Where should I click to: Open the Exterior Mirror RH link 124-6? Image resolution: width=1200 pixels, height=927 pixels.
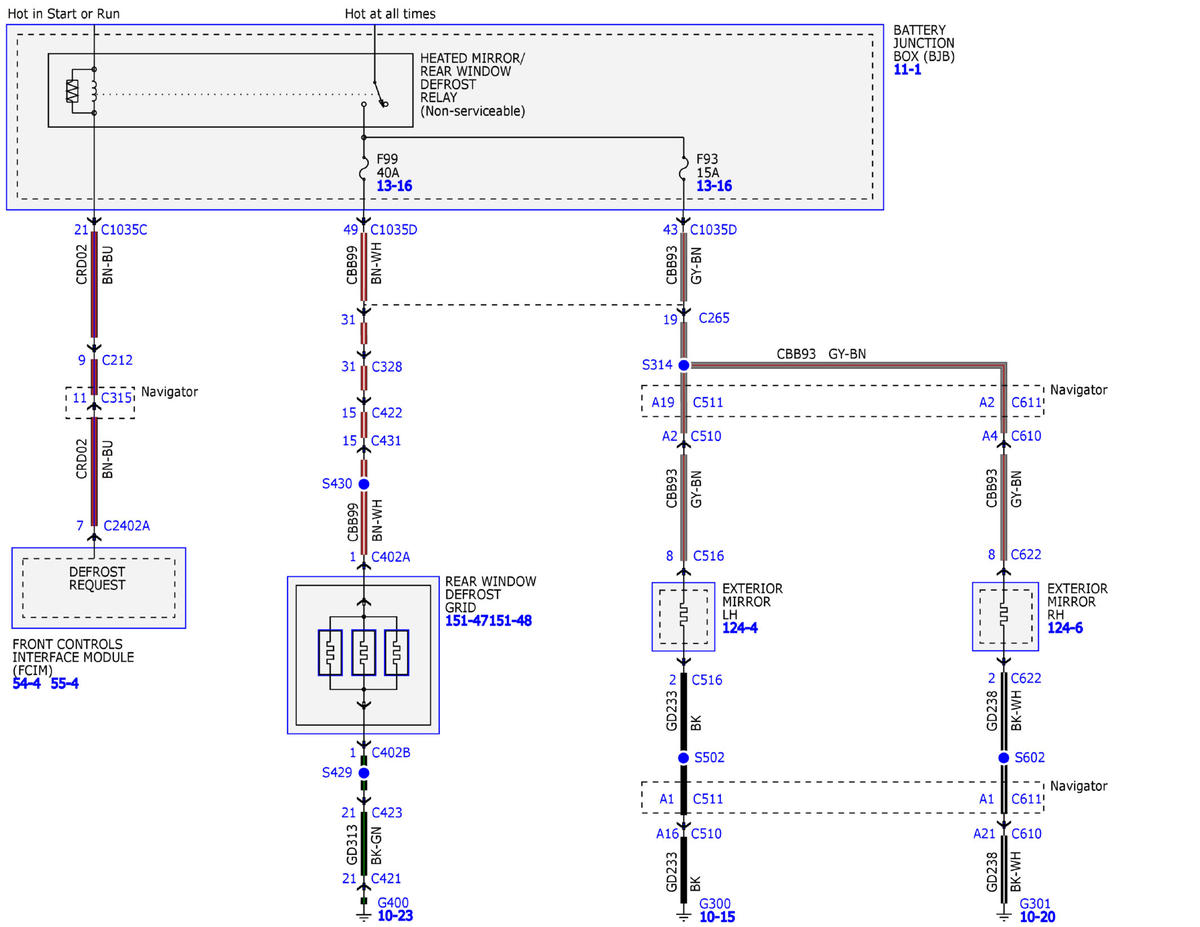1064,628
